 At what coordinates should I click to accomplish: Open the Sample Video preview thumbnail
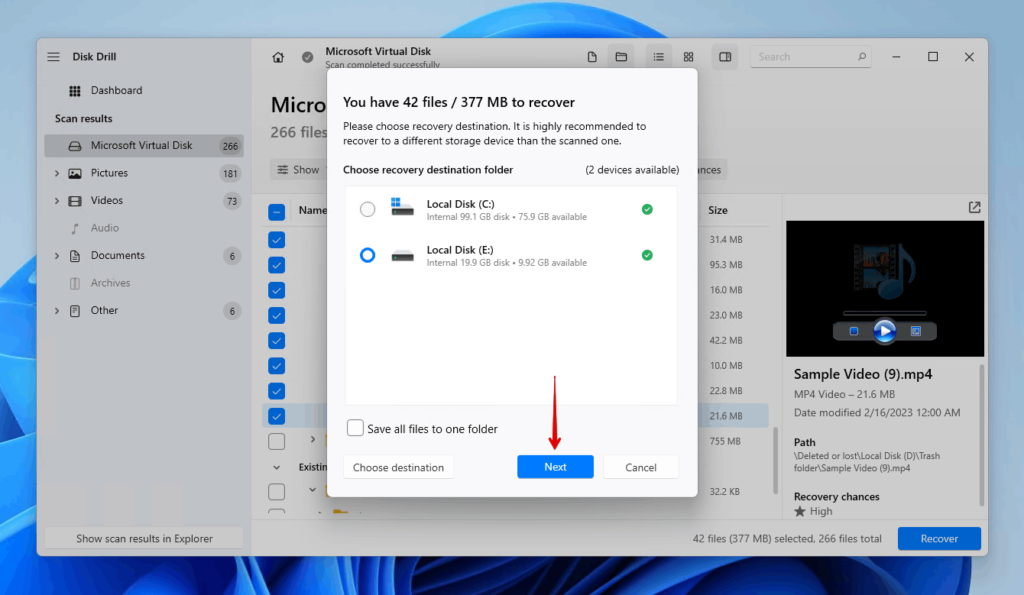pyautogui.click(x=884, y=289)
